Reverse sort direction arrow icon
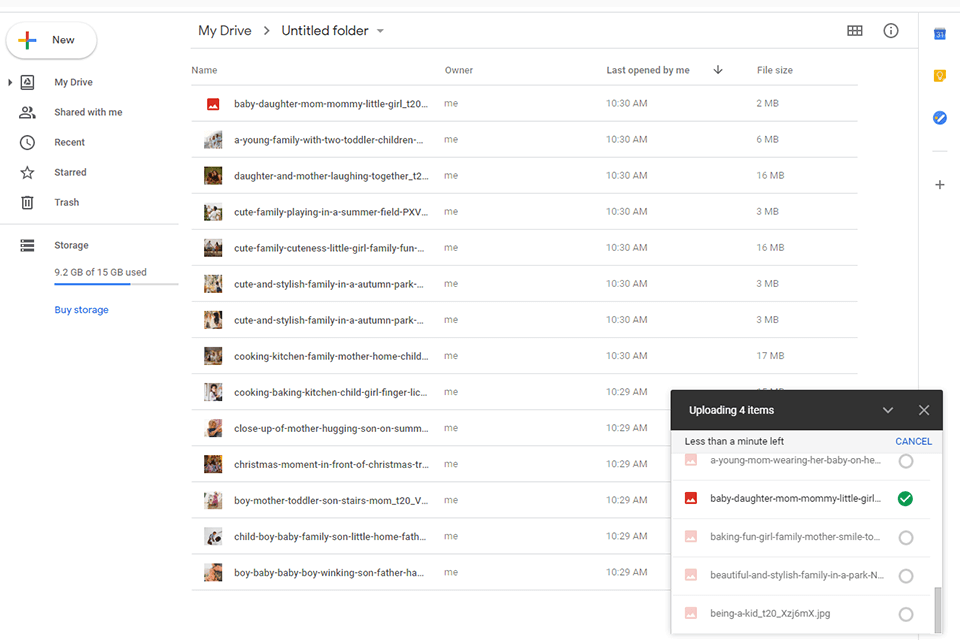 (718, 70)
